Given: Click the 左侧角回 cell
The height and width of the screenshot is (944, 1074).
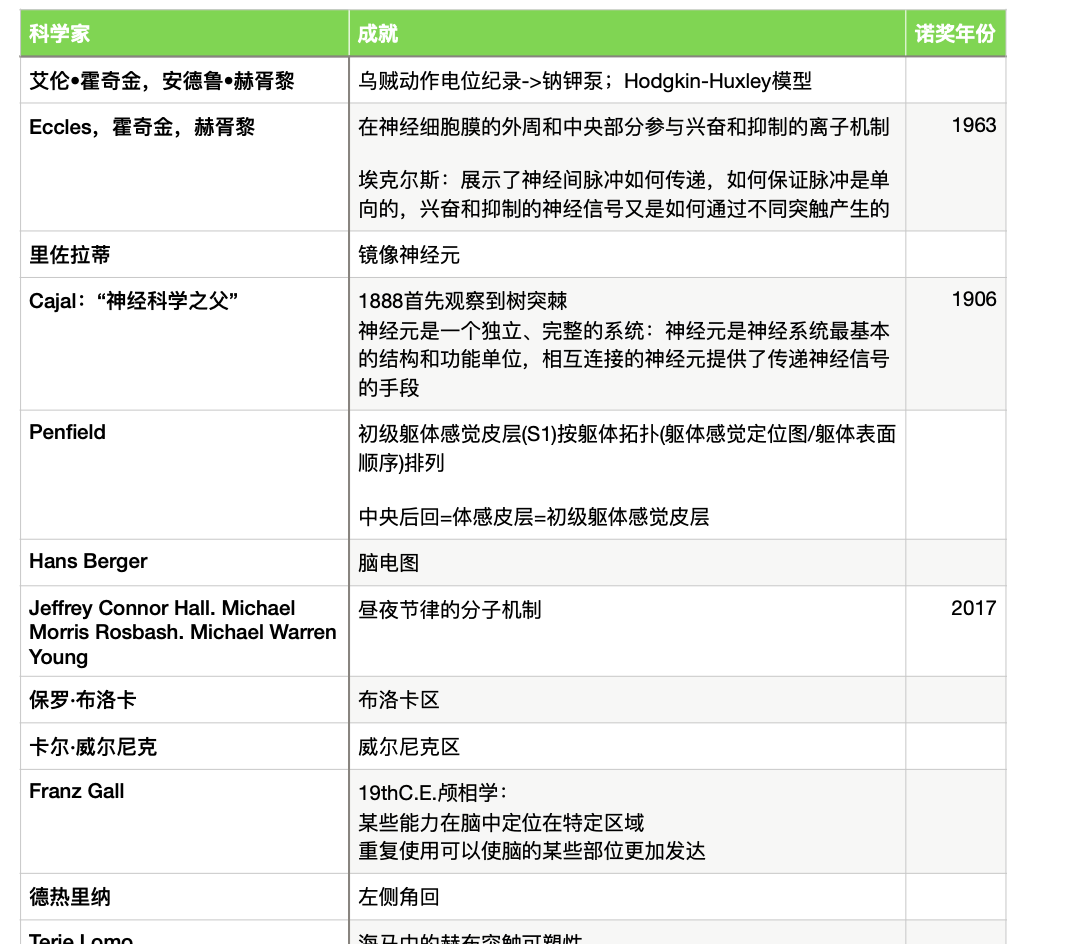Looking at the screenshot, I should (x=627, y=897).
